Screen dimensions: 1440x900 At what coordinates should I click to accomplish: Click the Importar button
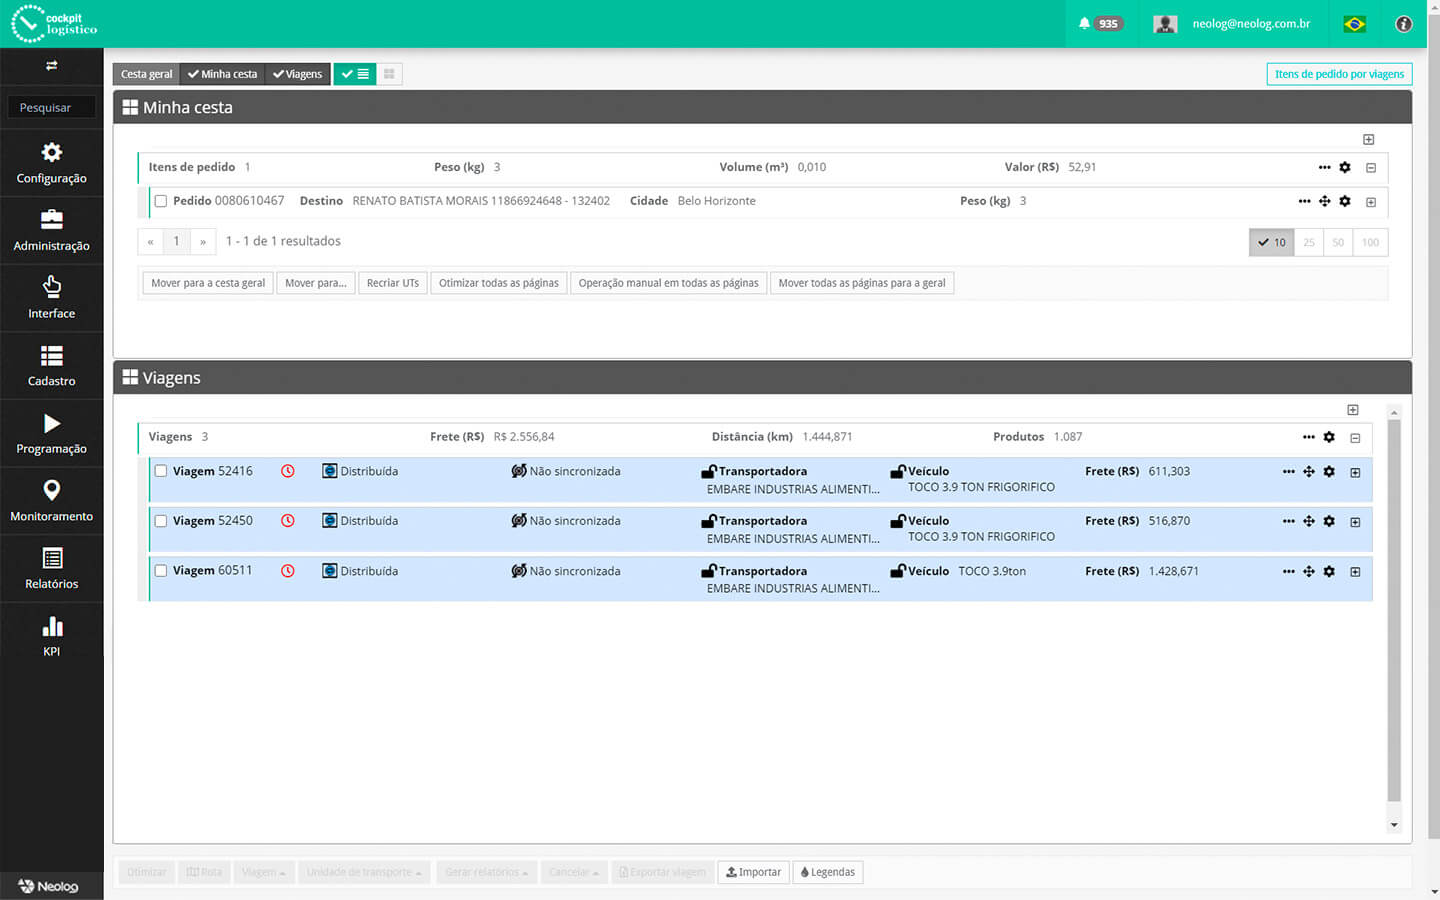[x=754, y=872]
